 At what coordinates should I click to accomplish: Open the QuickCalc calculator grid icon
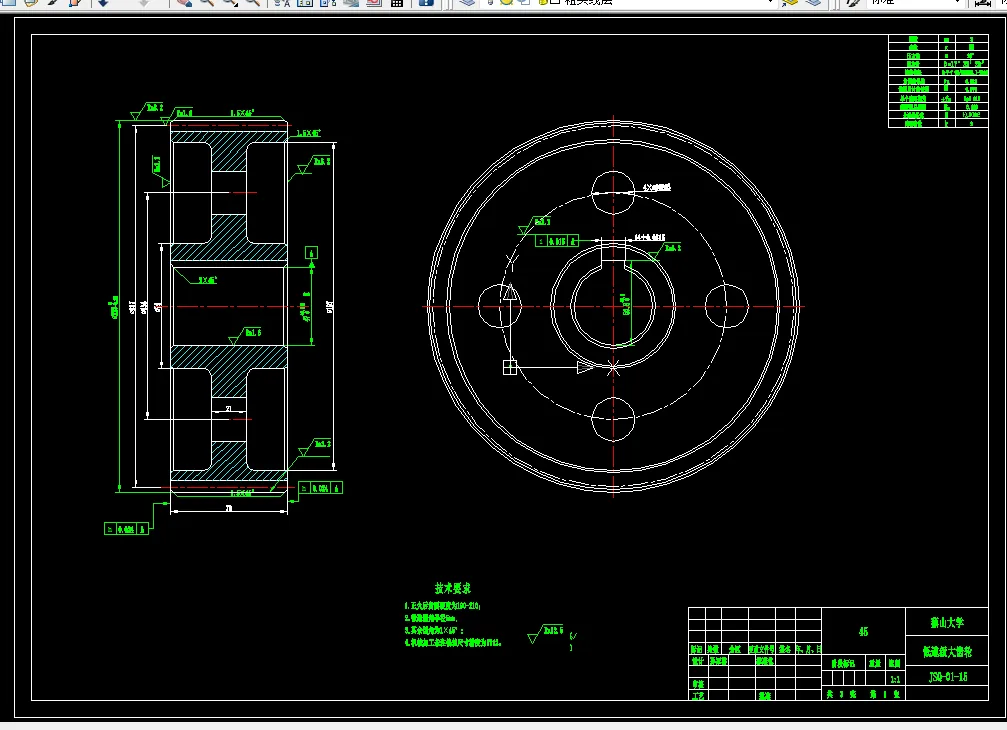tap(397, 3)
